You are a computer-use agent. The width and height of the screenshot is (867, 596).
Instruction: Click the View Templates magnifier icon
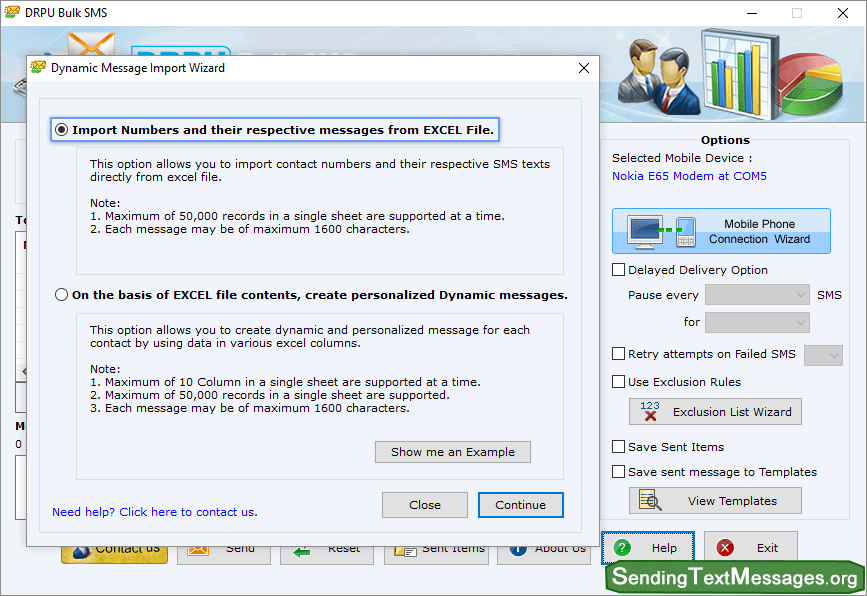point(650,500)
